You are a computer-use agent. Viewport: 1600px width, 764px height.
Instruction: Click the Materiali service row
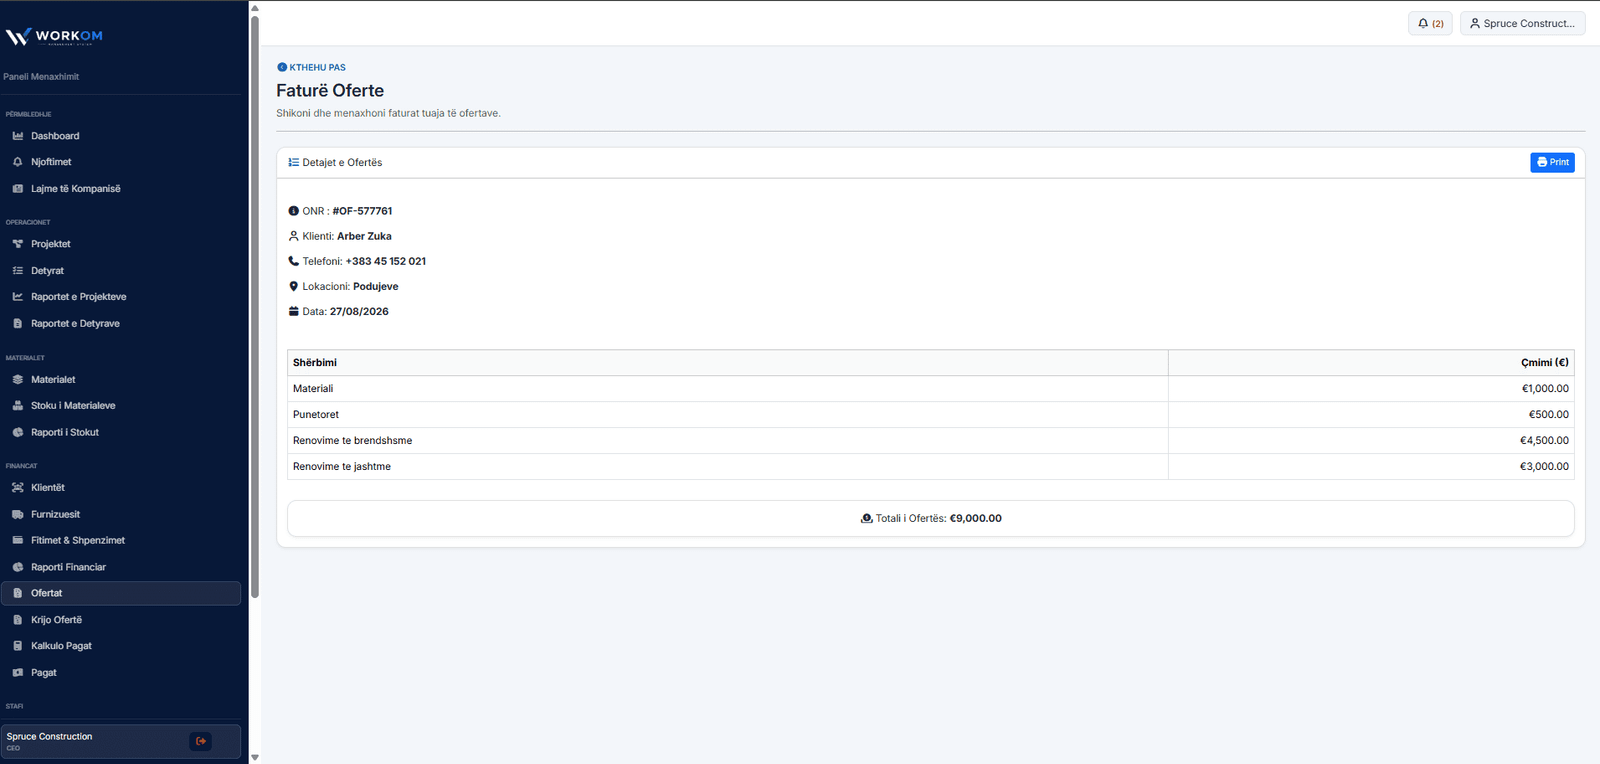(x=930, y=389)
